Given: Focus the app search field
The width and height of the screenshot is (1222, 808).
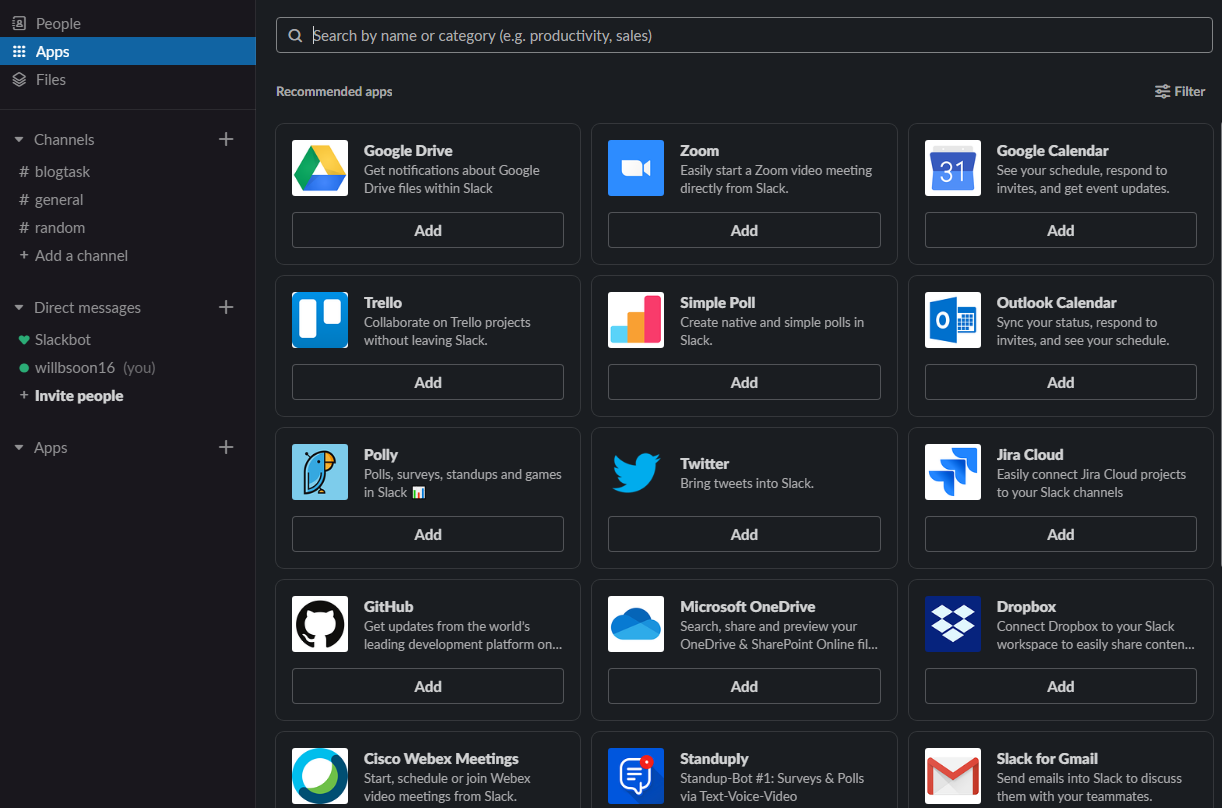Looking at the screenshot, I should pyautogui.click(x=744, y=35).
